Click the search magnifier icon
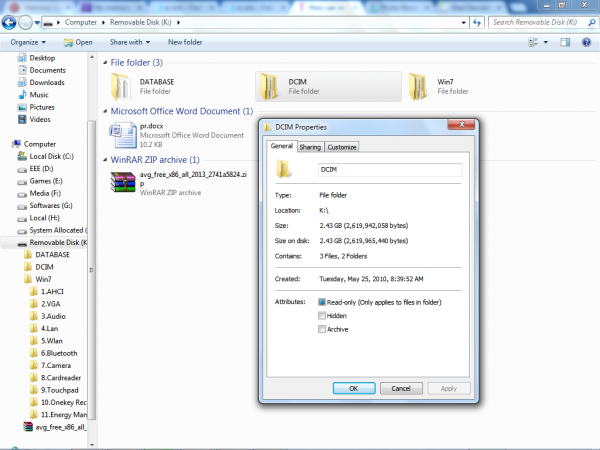Screen dimensions: 600x450 (x=592, y=23)
